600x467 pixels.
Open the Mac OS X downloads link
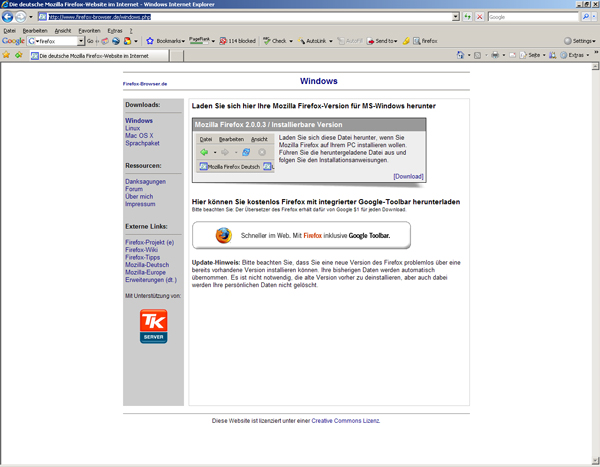[139, 136]
